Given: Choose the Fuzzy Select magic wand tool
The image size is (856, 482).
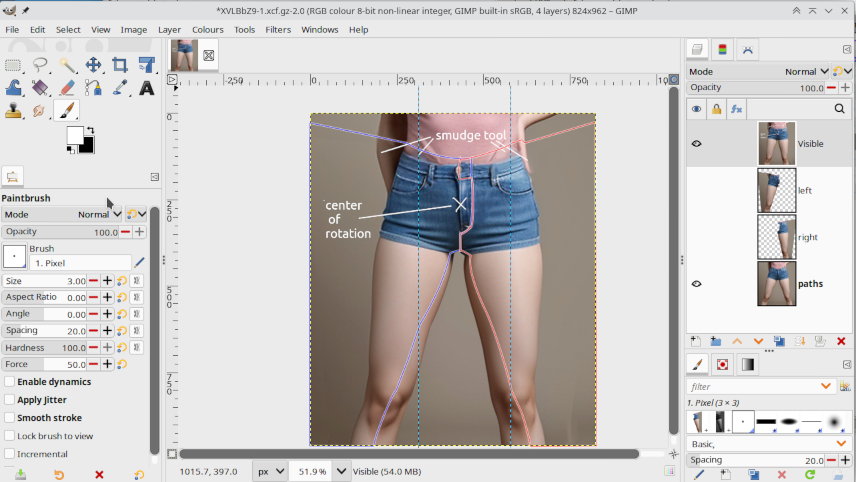Looking at the screenshot, I should (66, 65).
